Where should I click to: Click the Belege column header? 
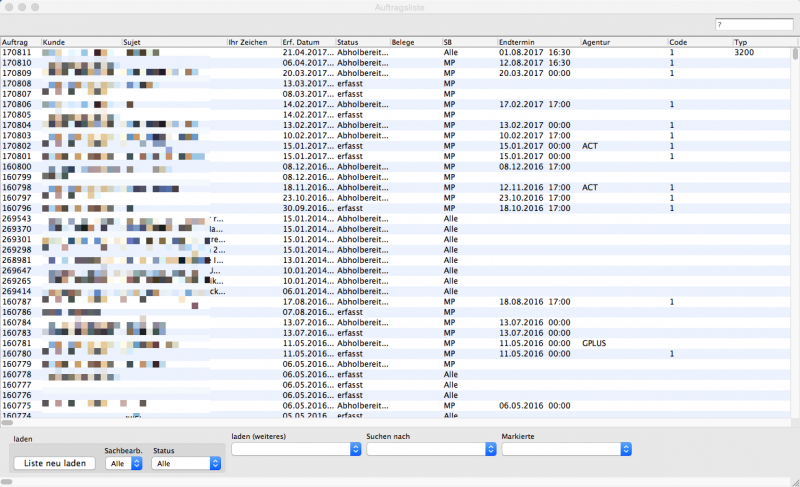click(x=414, y=42)
